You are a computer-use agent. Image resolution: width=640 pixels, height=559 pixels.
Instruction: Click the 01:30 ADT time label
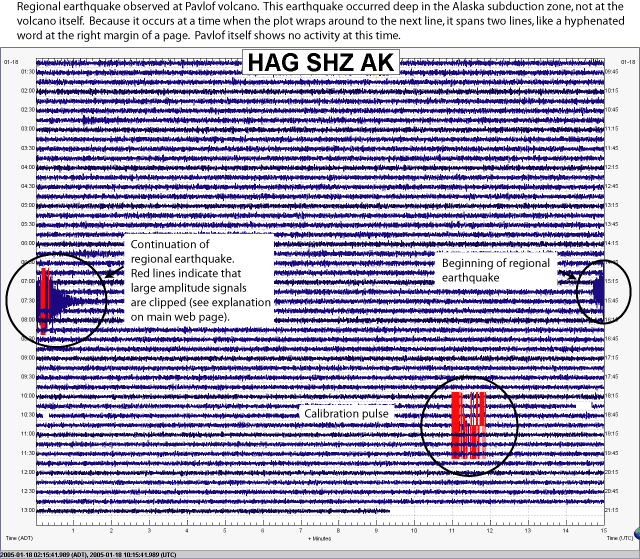click(x=27, y=72)
